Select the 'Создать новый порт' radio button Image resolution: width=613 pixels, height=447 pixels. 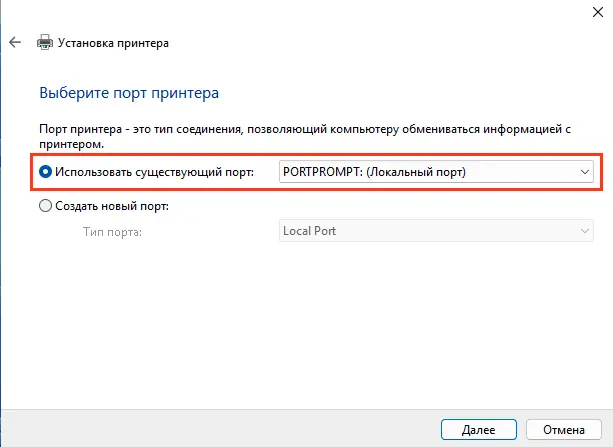pos(45,206)
